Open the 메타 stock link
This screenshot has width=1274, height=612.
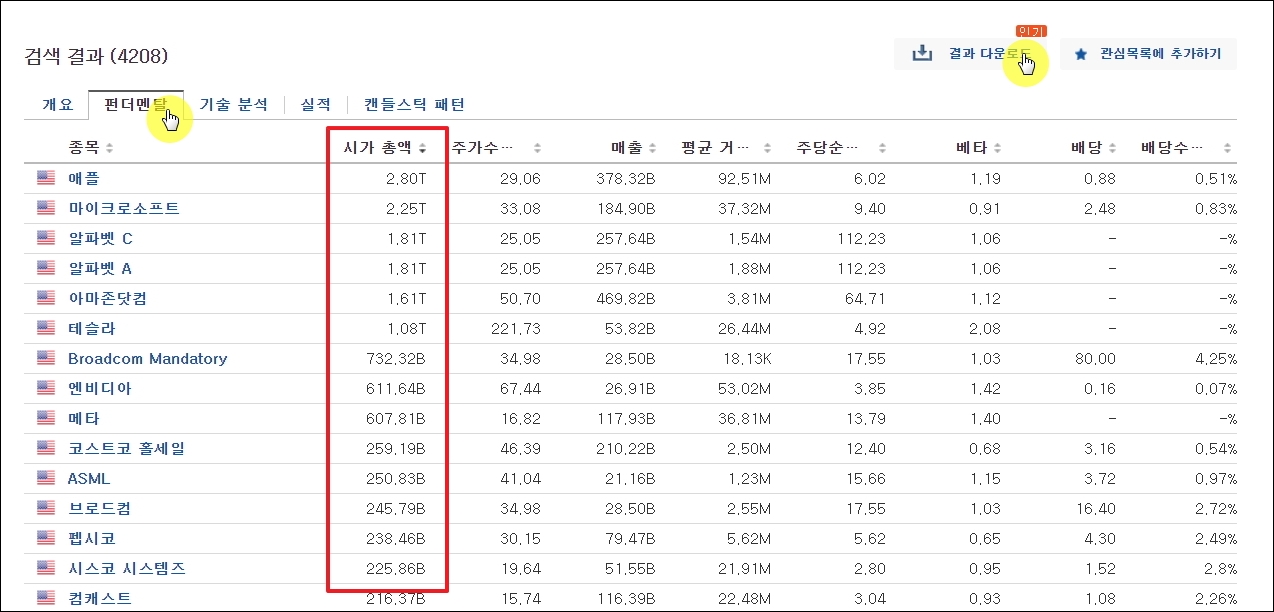point(84,418)
